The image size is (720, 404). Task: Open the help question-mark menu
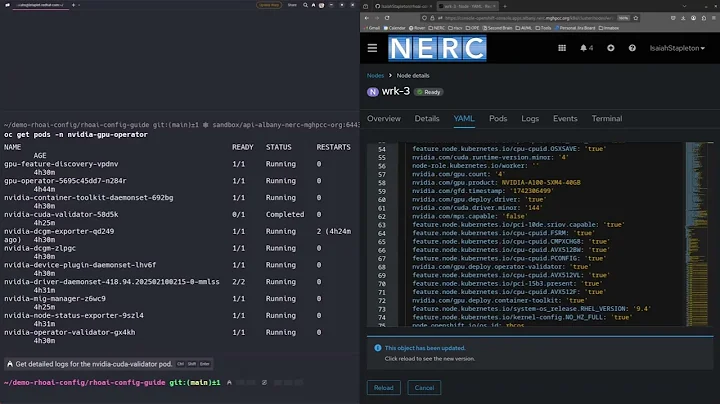(632, 48)
